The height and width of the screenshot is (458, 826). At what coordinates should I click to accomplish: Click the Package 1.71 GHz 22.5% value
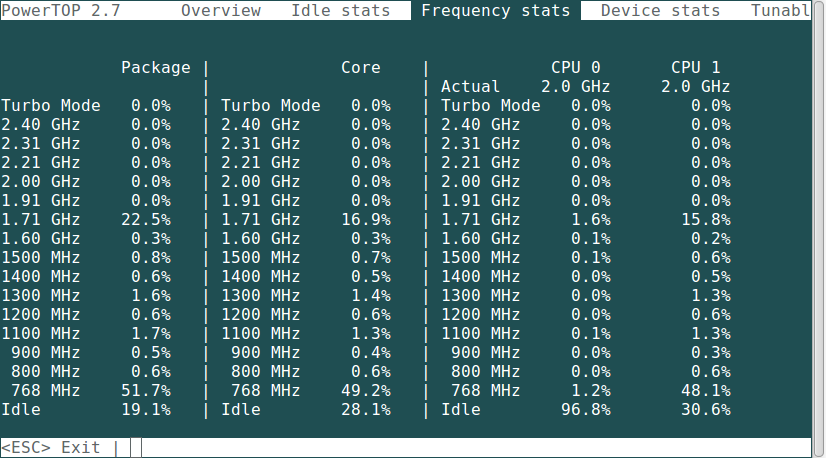[x=146, y=220]
